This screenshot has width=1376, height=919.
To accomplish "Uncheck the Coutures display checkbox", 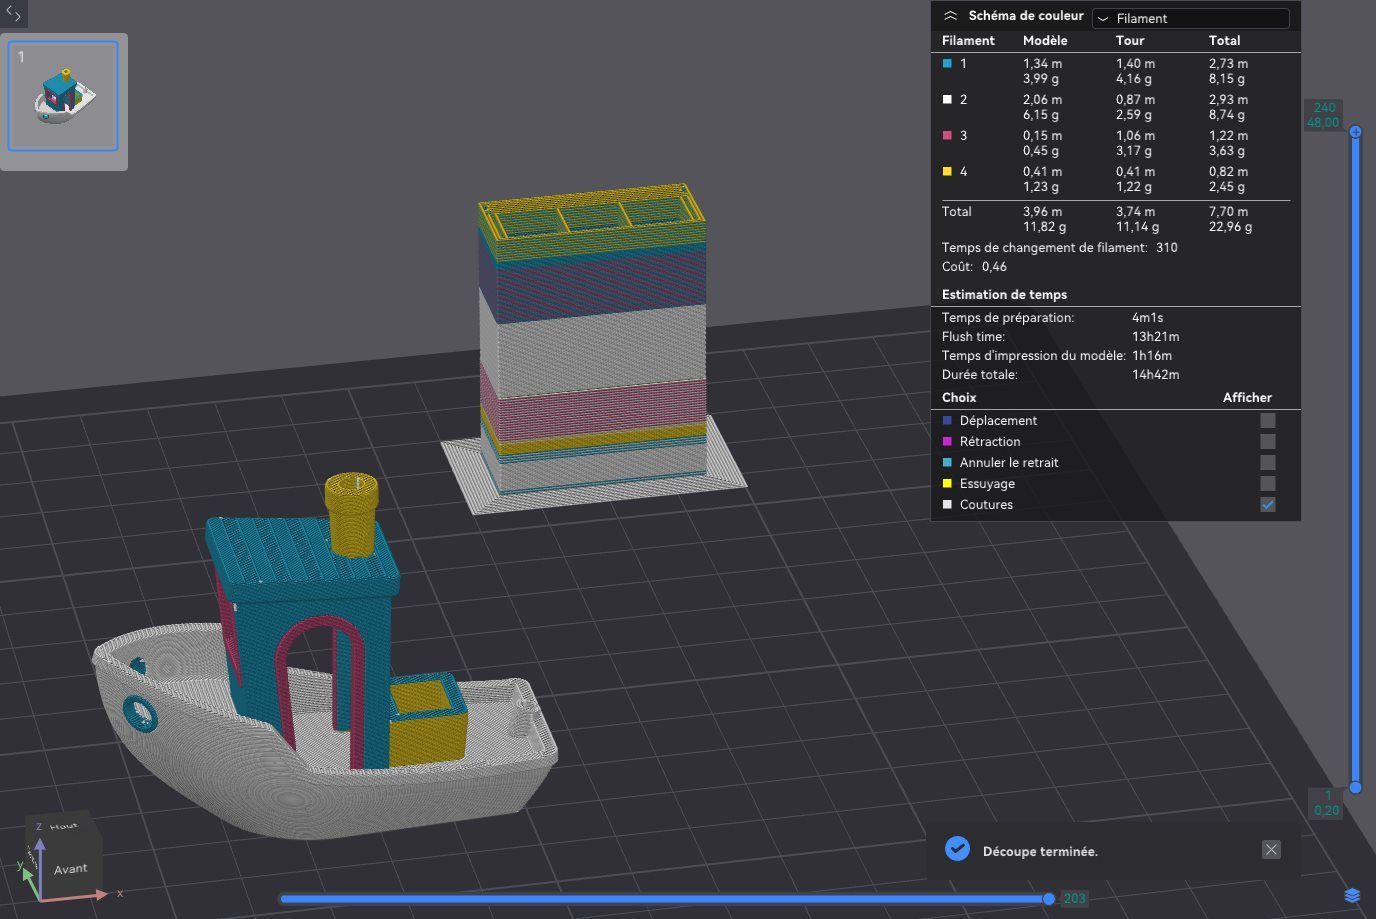I will click(x=1267, y=505).
